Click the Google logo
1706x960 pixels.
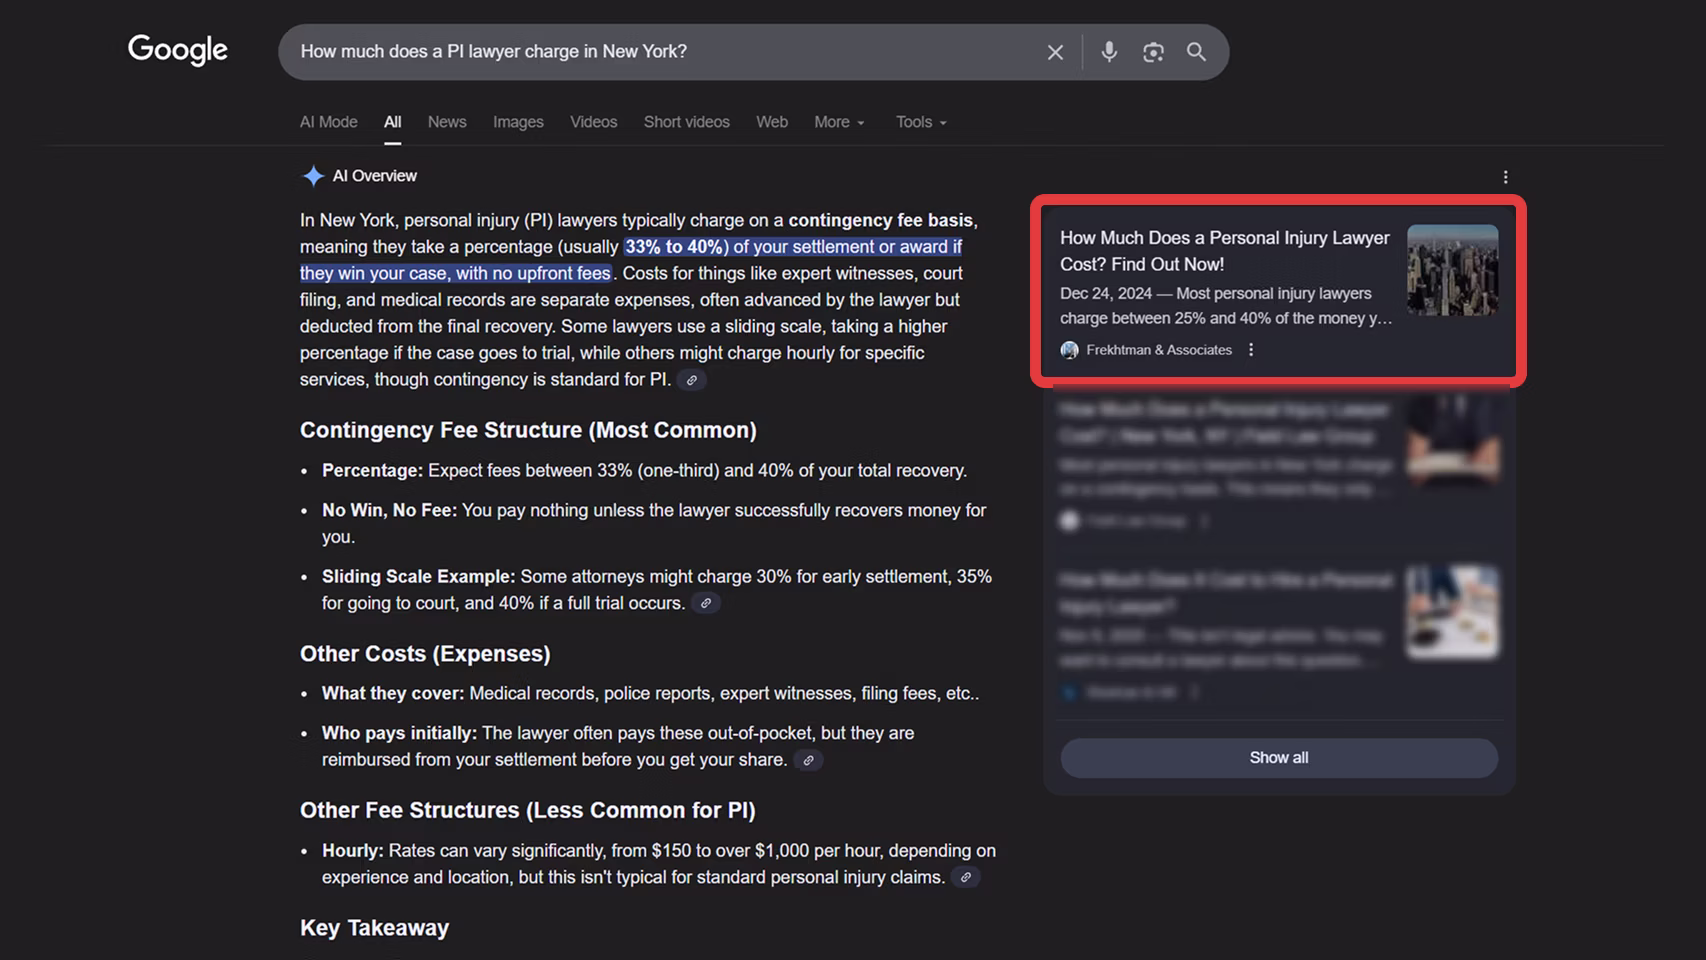(178, 50)
